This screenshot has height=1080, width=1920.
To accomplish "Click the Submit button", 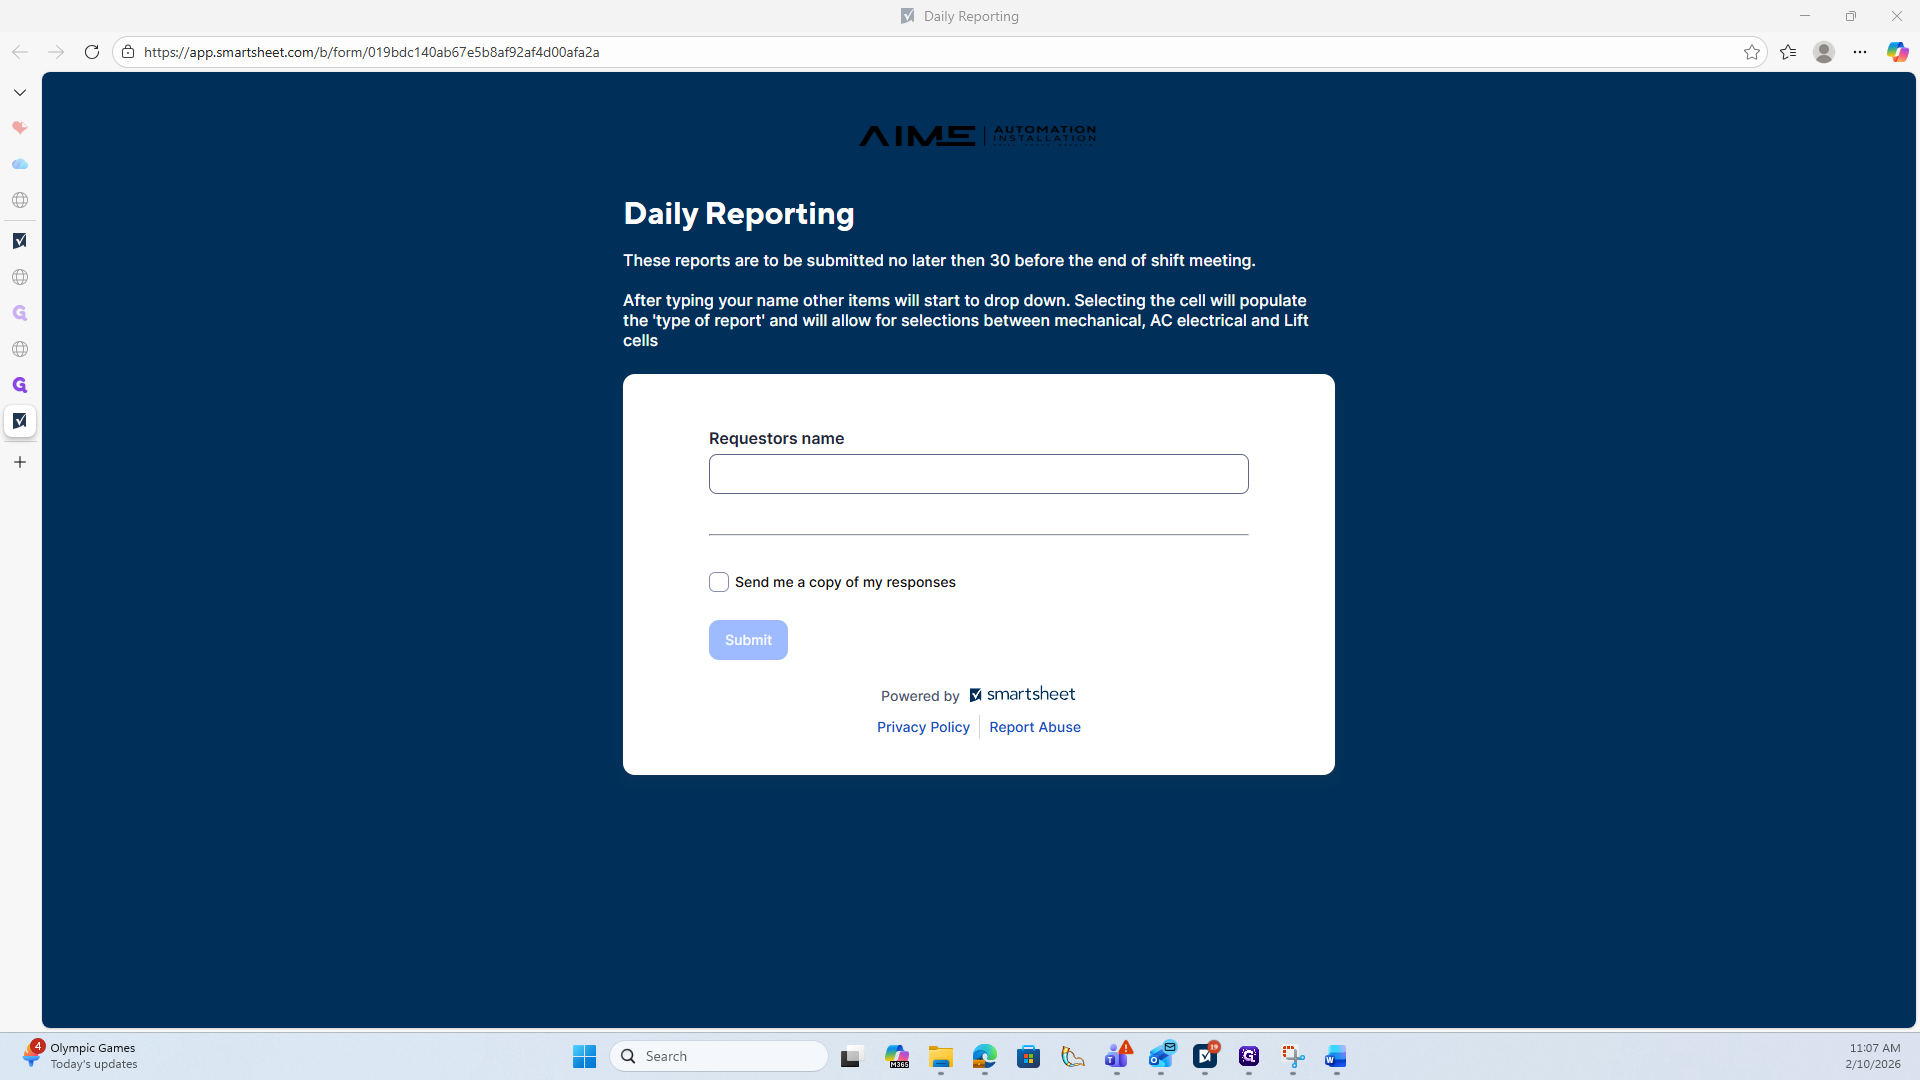I will pyautogui.click(x=747, y=640).
